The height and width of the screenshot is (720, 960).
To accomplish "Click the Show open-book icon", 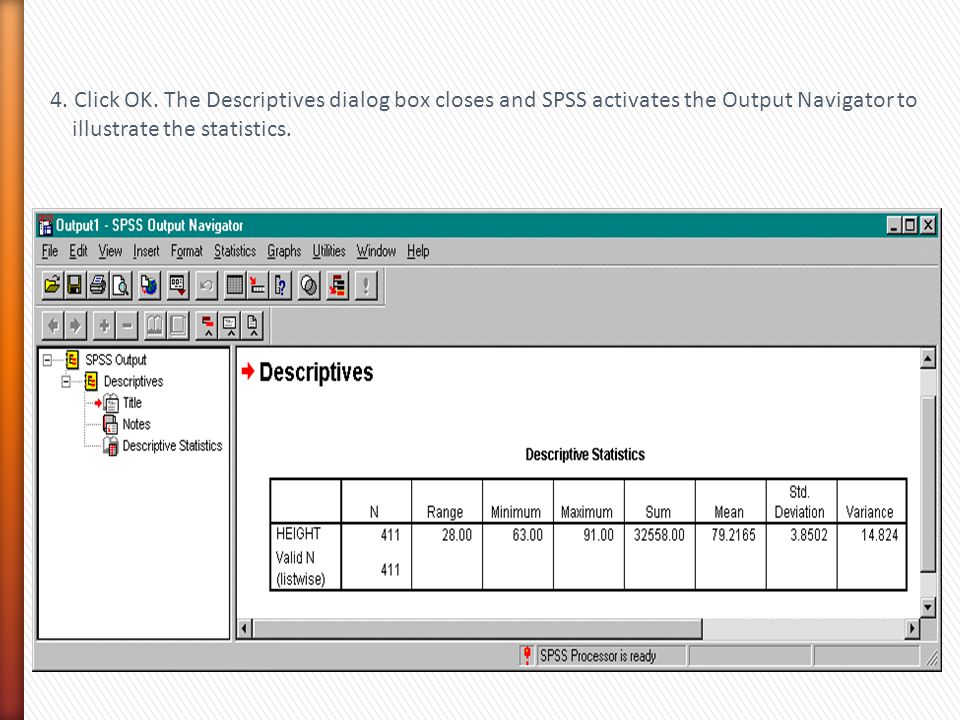I will point(155,325).
